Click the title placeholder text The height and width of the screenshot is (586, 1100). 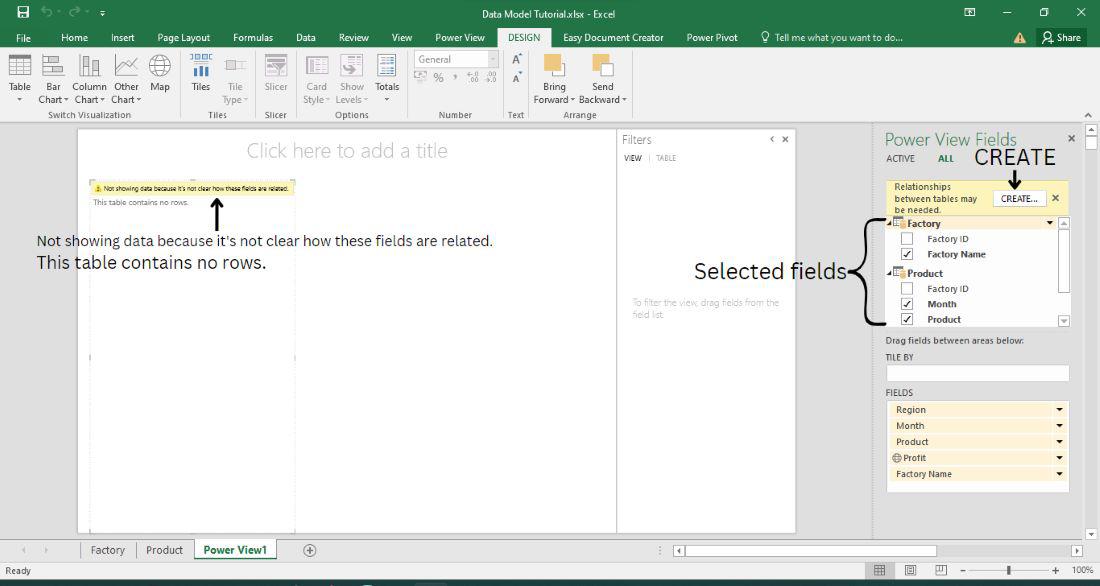347,151
